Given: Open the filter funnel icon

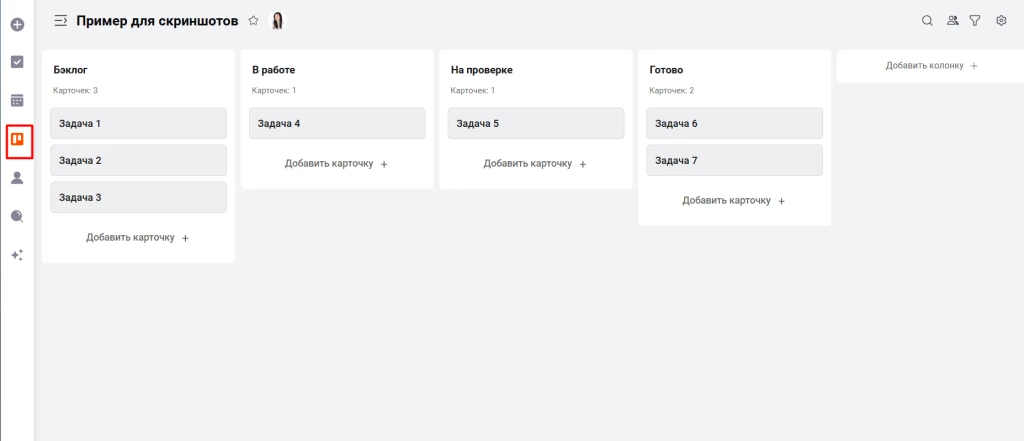Looking at the screenshot, I should pos(975,20).
